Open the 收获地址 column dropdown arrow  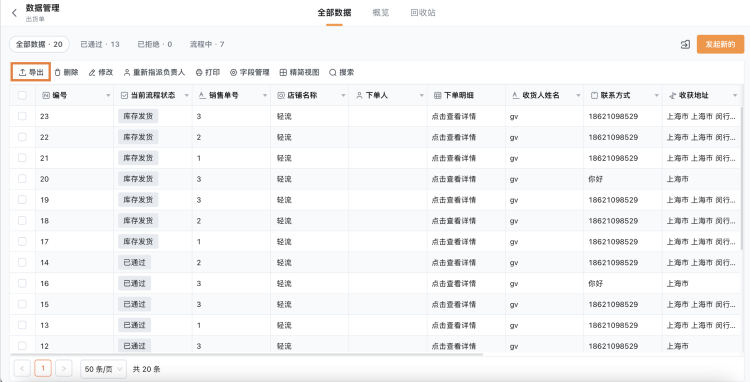(735, 96)
